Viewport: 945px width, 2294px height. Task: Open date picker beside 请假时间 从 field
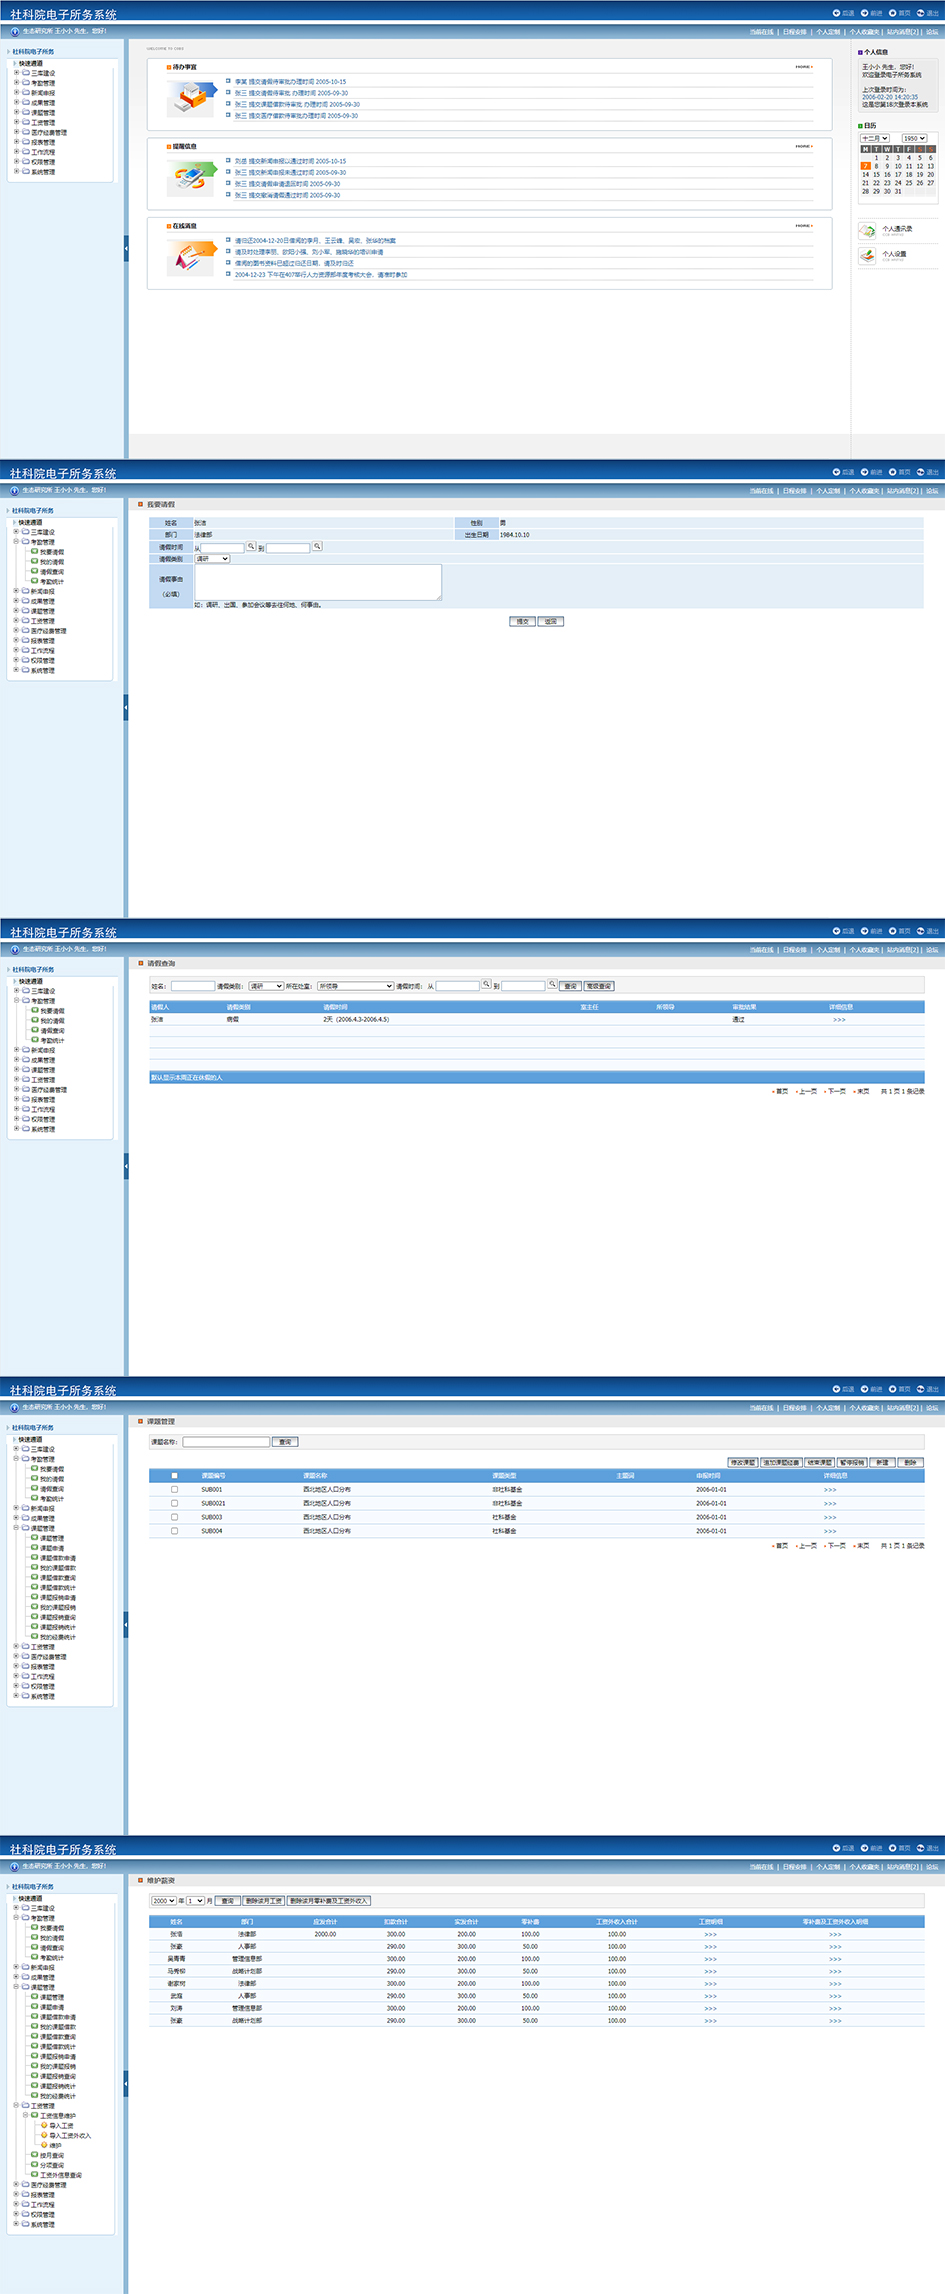[251, 547]
